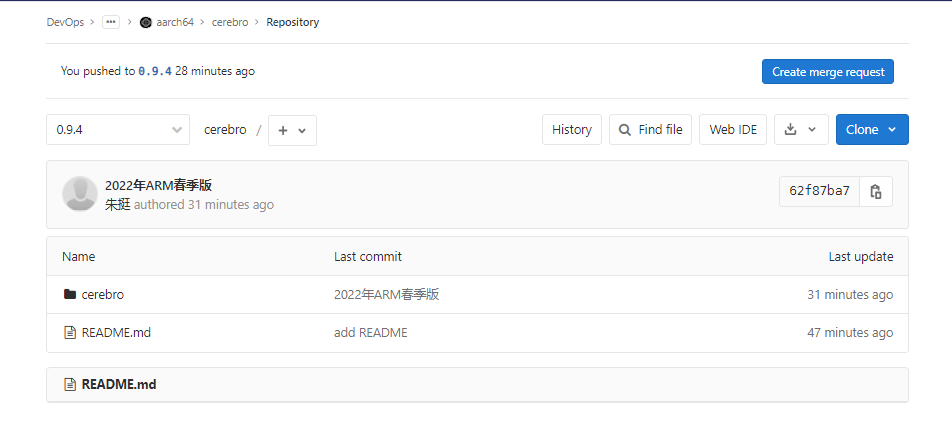
Task: Open the Clone dropdown
Action: (872, 129)
